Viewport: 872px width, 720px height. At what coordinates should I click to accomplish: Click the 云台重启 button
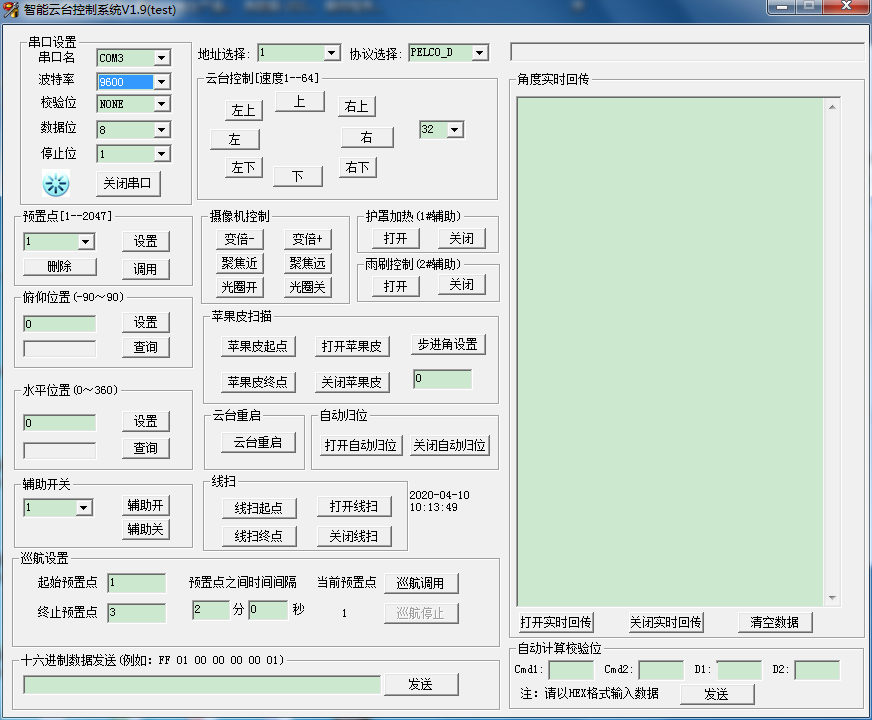coord(258,442)
